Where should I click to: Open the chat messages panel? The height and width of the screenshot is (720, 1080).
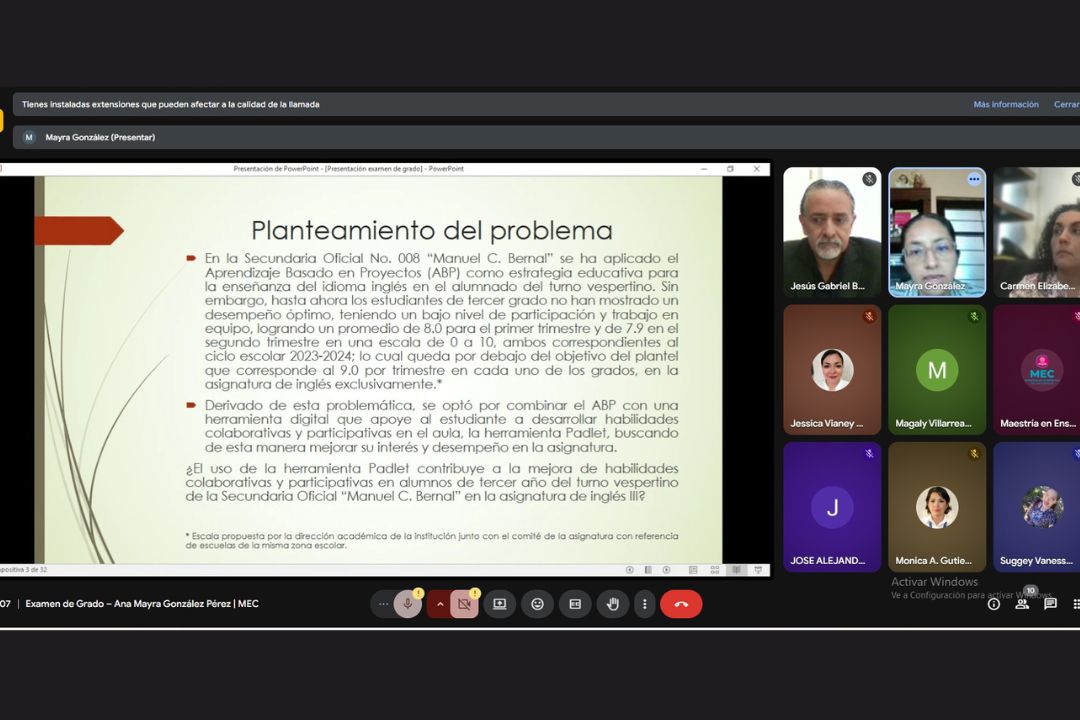coord(1050,604)
